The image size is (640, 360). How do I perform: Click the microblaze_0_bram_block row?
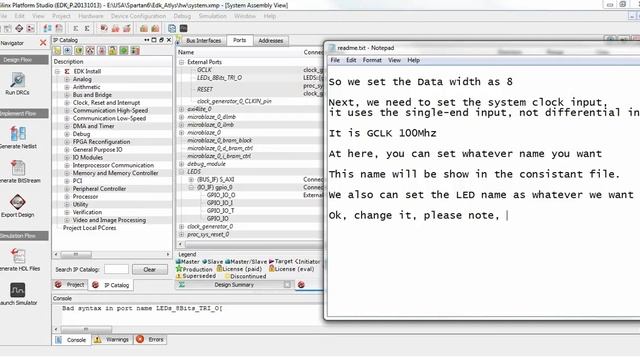[x=220, y=140]
